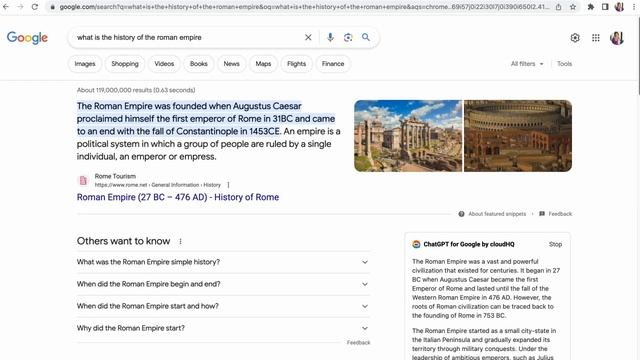This screenshot has width=640, height=360.
Task: Open the Colosseum interior photo
Action: pos(518,136)
